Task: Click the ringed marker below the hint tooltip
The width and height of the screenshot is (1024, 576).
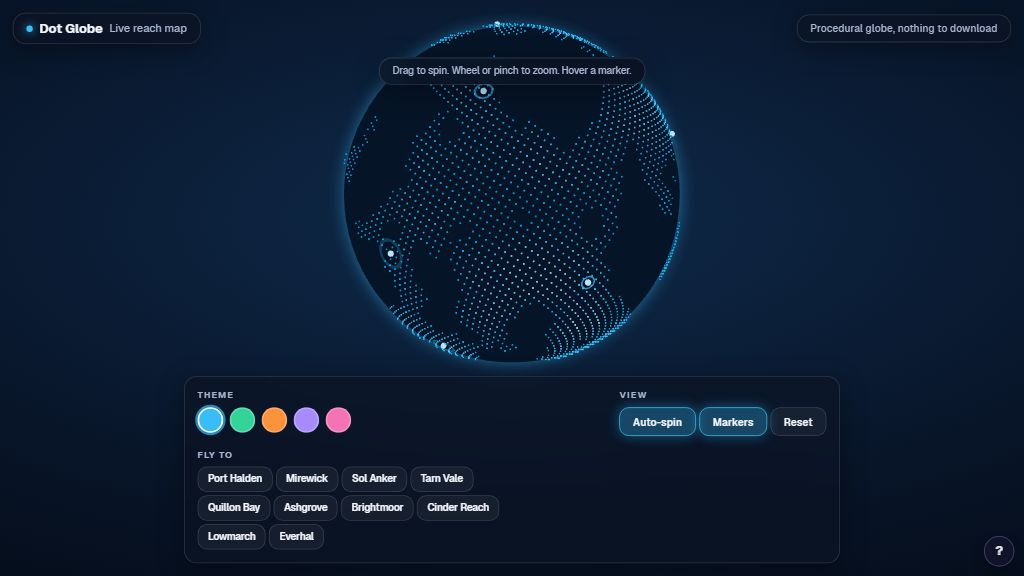Action: pos(483,91)
